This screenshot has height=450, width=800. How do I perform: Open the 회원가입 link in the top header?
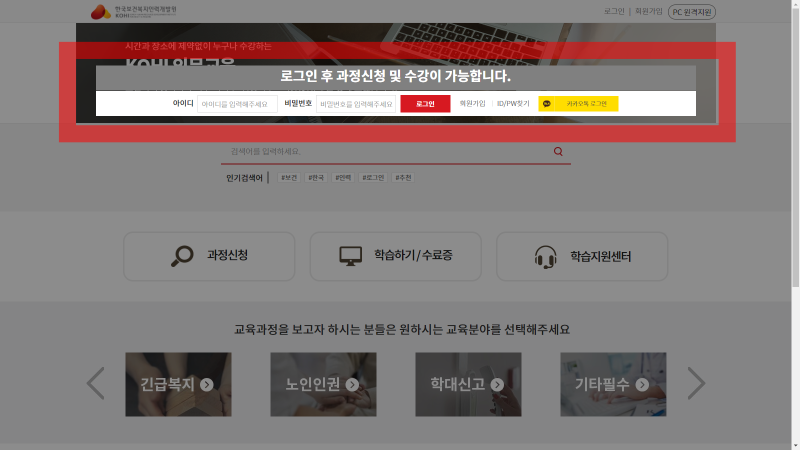pyautogui.click(x=648, y=11)
